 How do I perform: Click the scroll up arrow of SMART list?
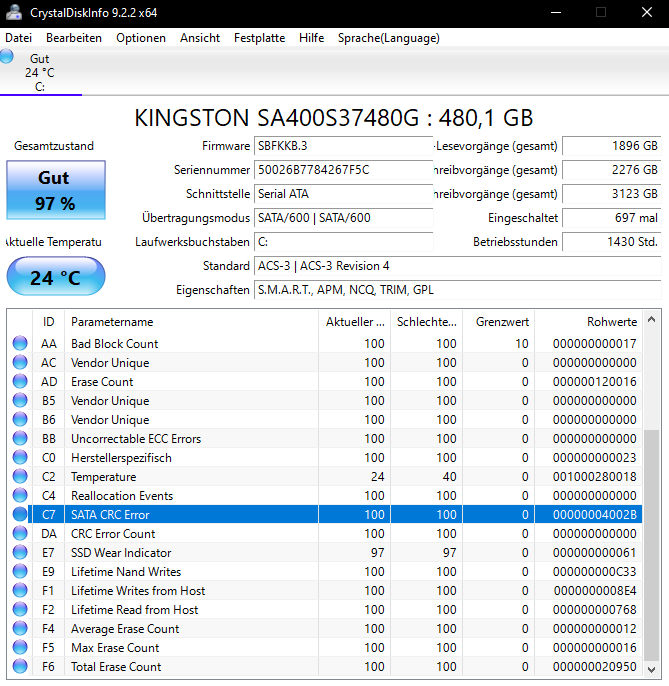pyautogui.click(x=651, y=319)
